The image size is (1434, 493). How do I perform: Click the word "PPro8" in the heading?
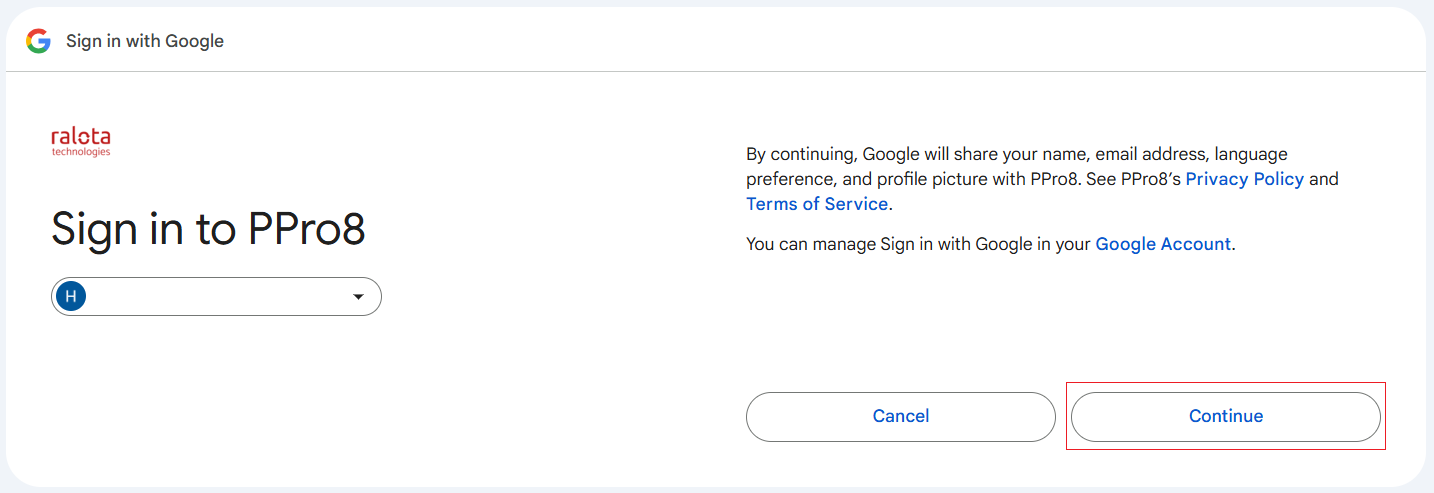(x=305, y=229)
